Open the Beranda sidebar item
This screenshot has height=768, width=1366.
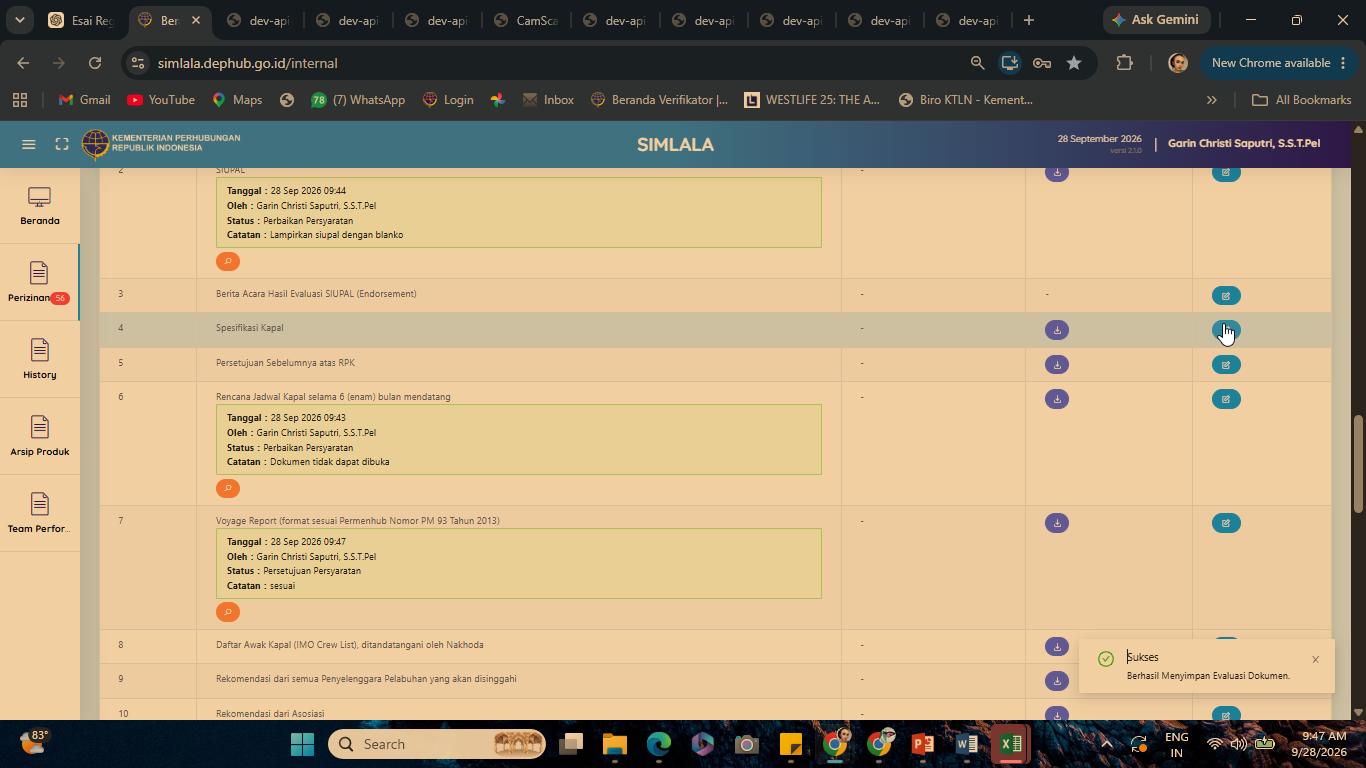[x=40, y=206]
